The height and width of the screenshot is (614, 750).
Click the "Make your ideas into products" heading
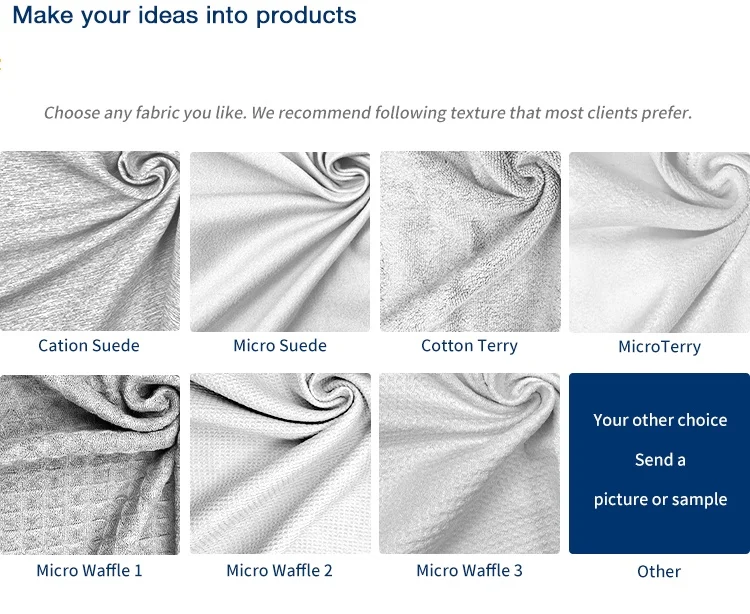tap(184, 15)
